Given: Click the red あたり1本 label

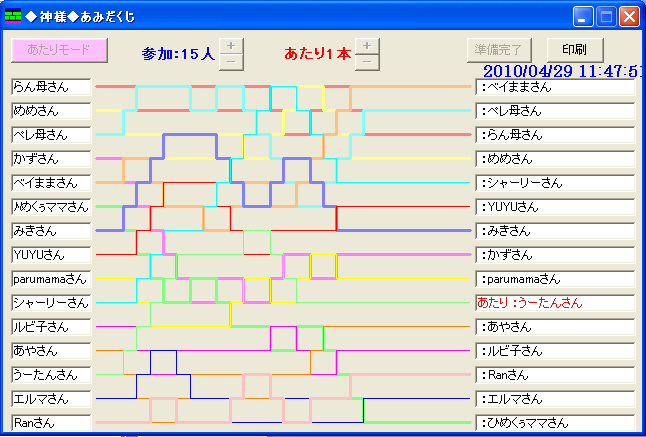Looking at the screenshot, I should 318,54.
